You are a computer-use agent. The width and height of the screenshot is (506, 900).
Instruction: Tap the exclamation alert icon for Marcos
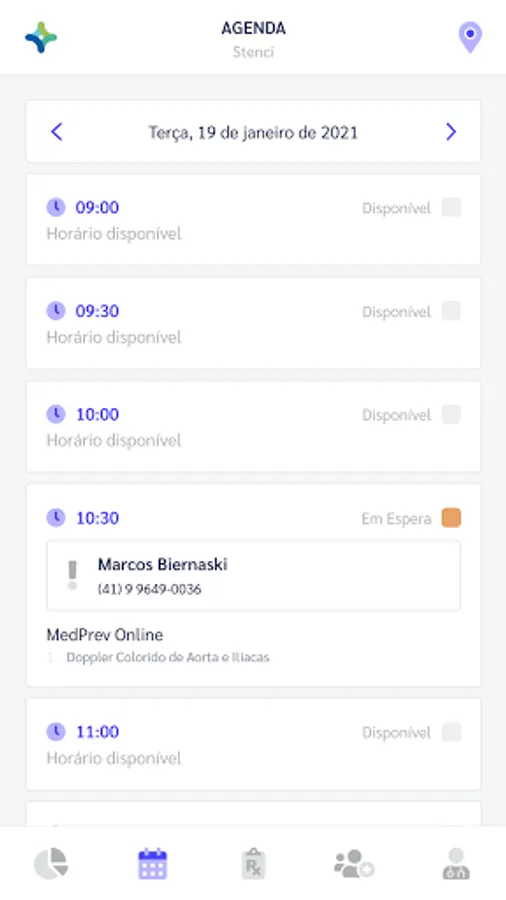point(72,575)
